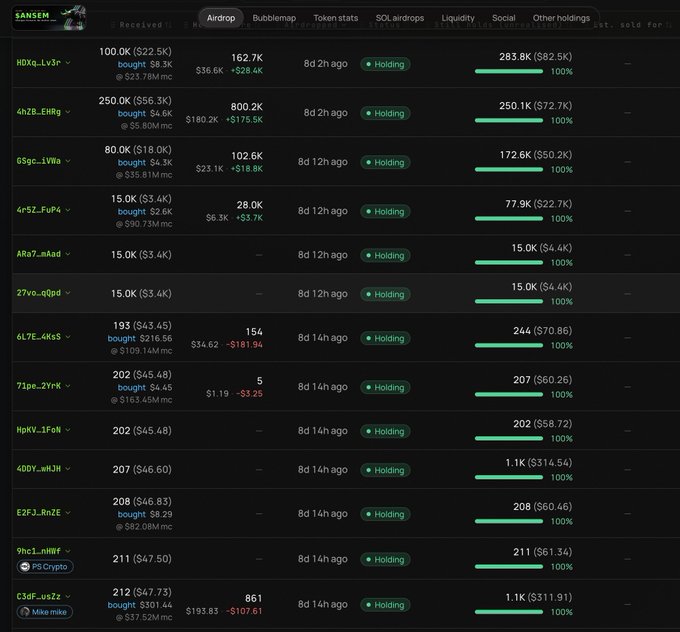Click '1.1K ($314.54)' holdings value
This screenshot has width=680, height=632.
[538, 463]
